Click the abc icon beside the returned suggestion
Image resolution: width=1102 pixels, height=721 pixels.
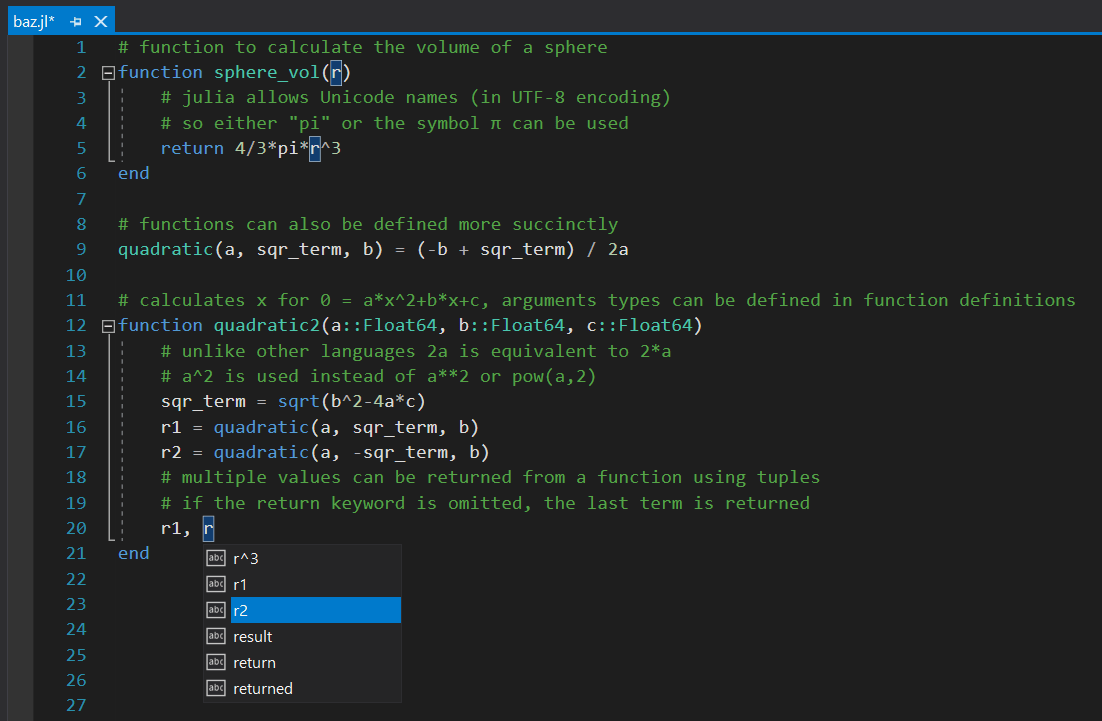coord(216,688)
